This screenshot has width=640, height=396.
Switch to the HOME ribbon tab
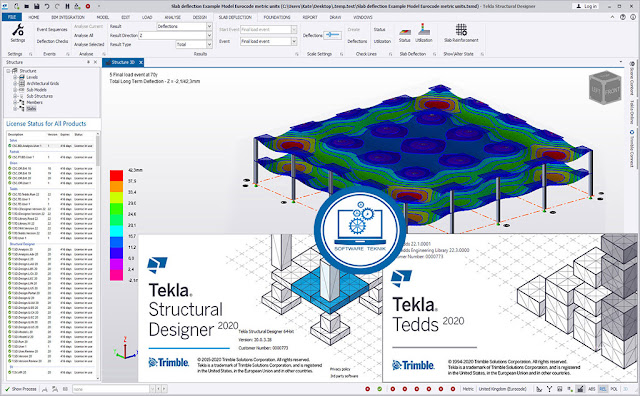click(34, 17)
